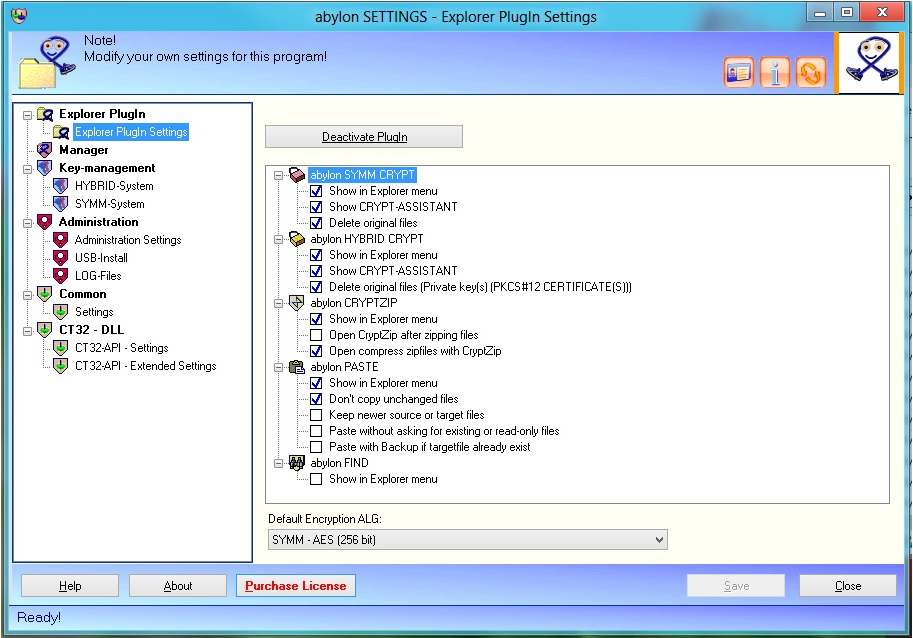Image resolution: width=913 pixels, height=638 pixels.
Task: Click the abylon PASTE clipboard icon
Action: (x=297, y=367)
